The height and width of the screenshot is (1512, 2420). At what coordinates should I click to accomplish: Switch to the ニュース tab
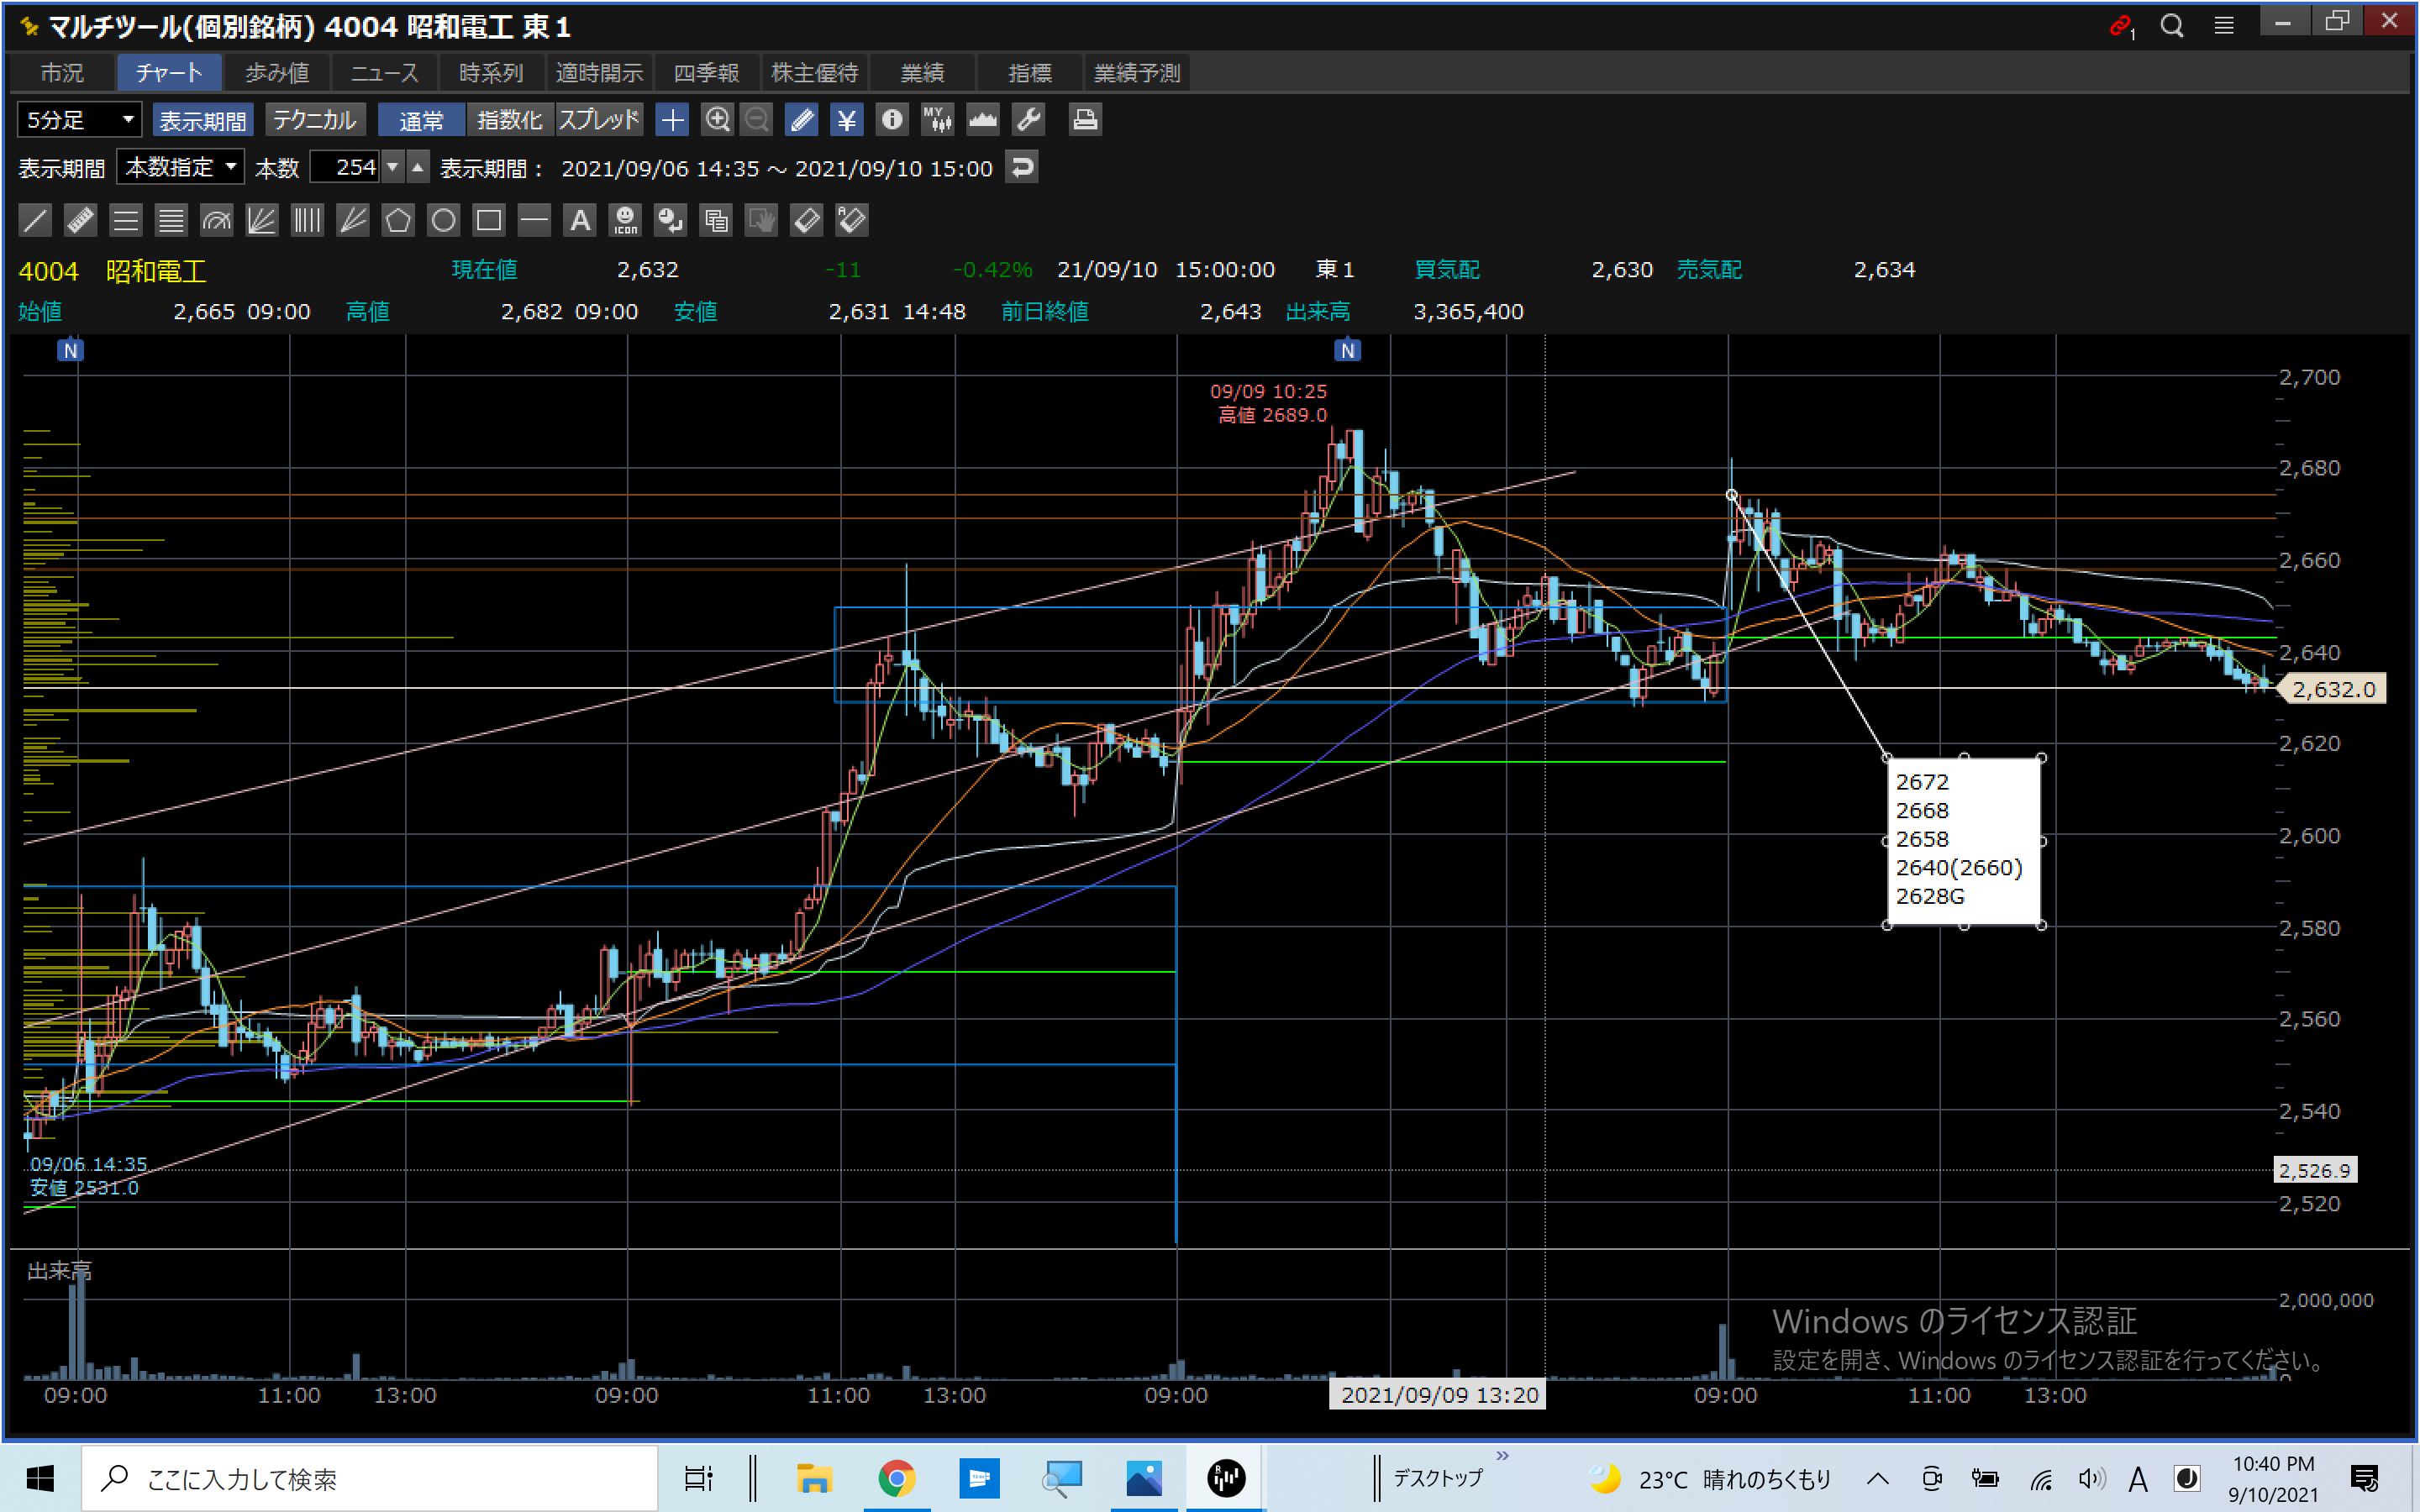[x=384, y=73]
